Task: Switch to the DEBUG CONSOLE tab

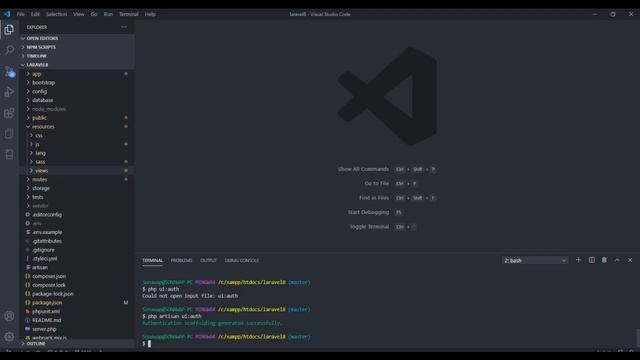Action: (242, 260)
